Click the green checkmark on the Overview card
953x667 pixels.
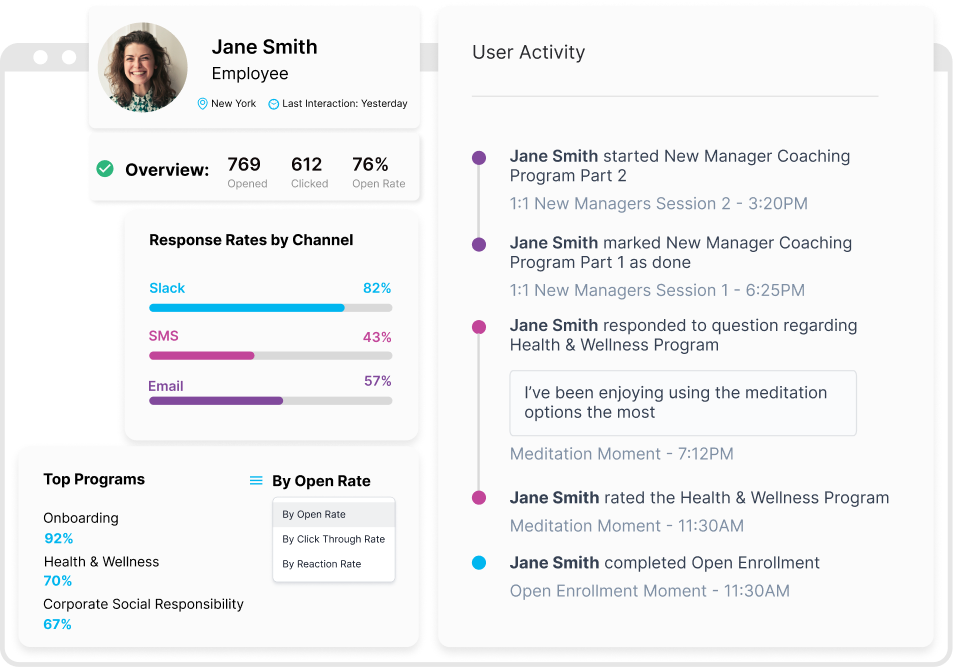point(105,169)
